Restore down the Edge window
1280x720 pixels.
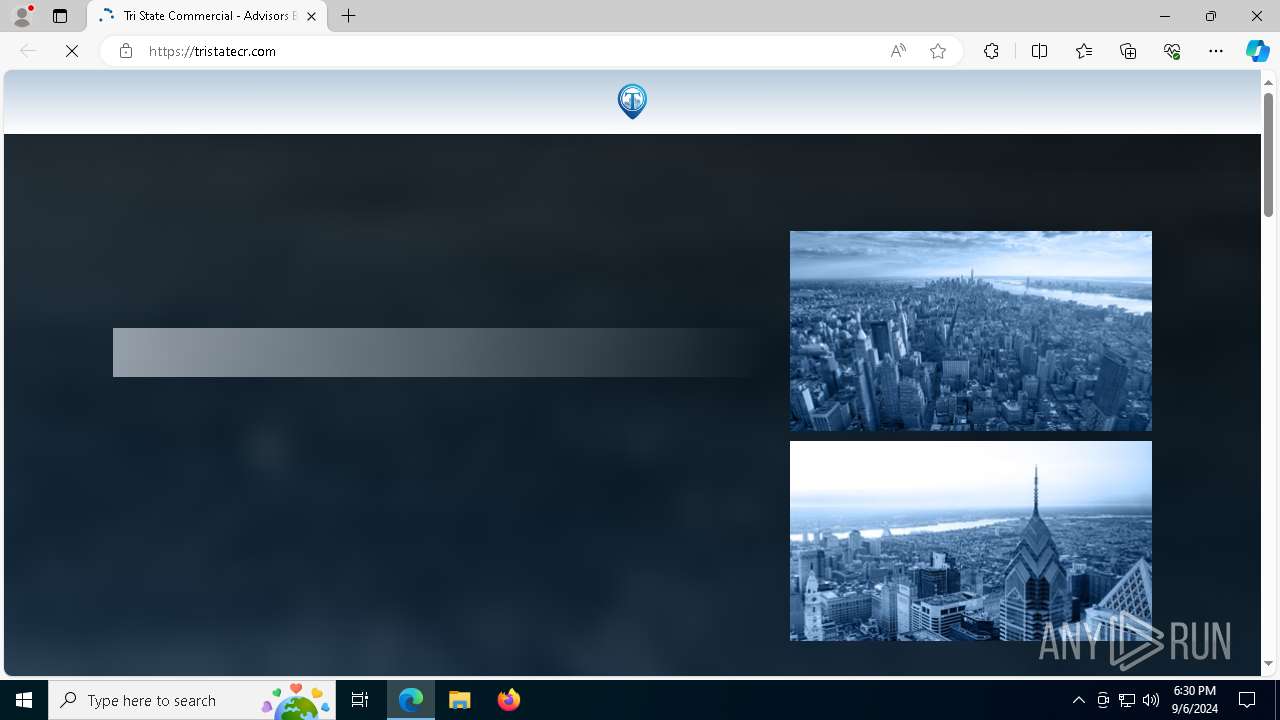pyautogui.click(x=1210, y=16)
